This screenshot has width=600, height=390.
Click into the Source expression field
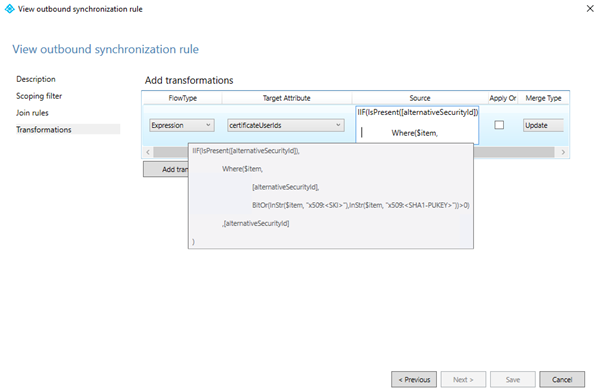tap(417, 124)
